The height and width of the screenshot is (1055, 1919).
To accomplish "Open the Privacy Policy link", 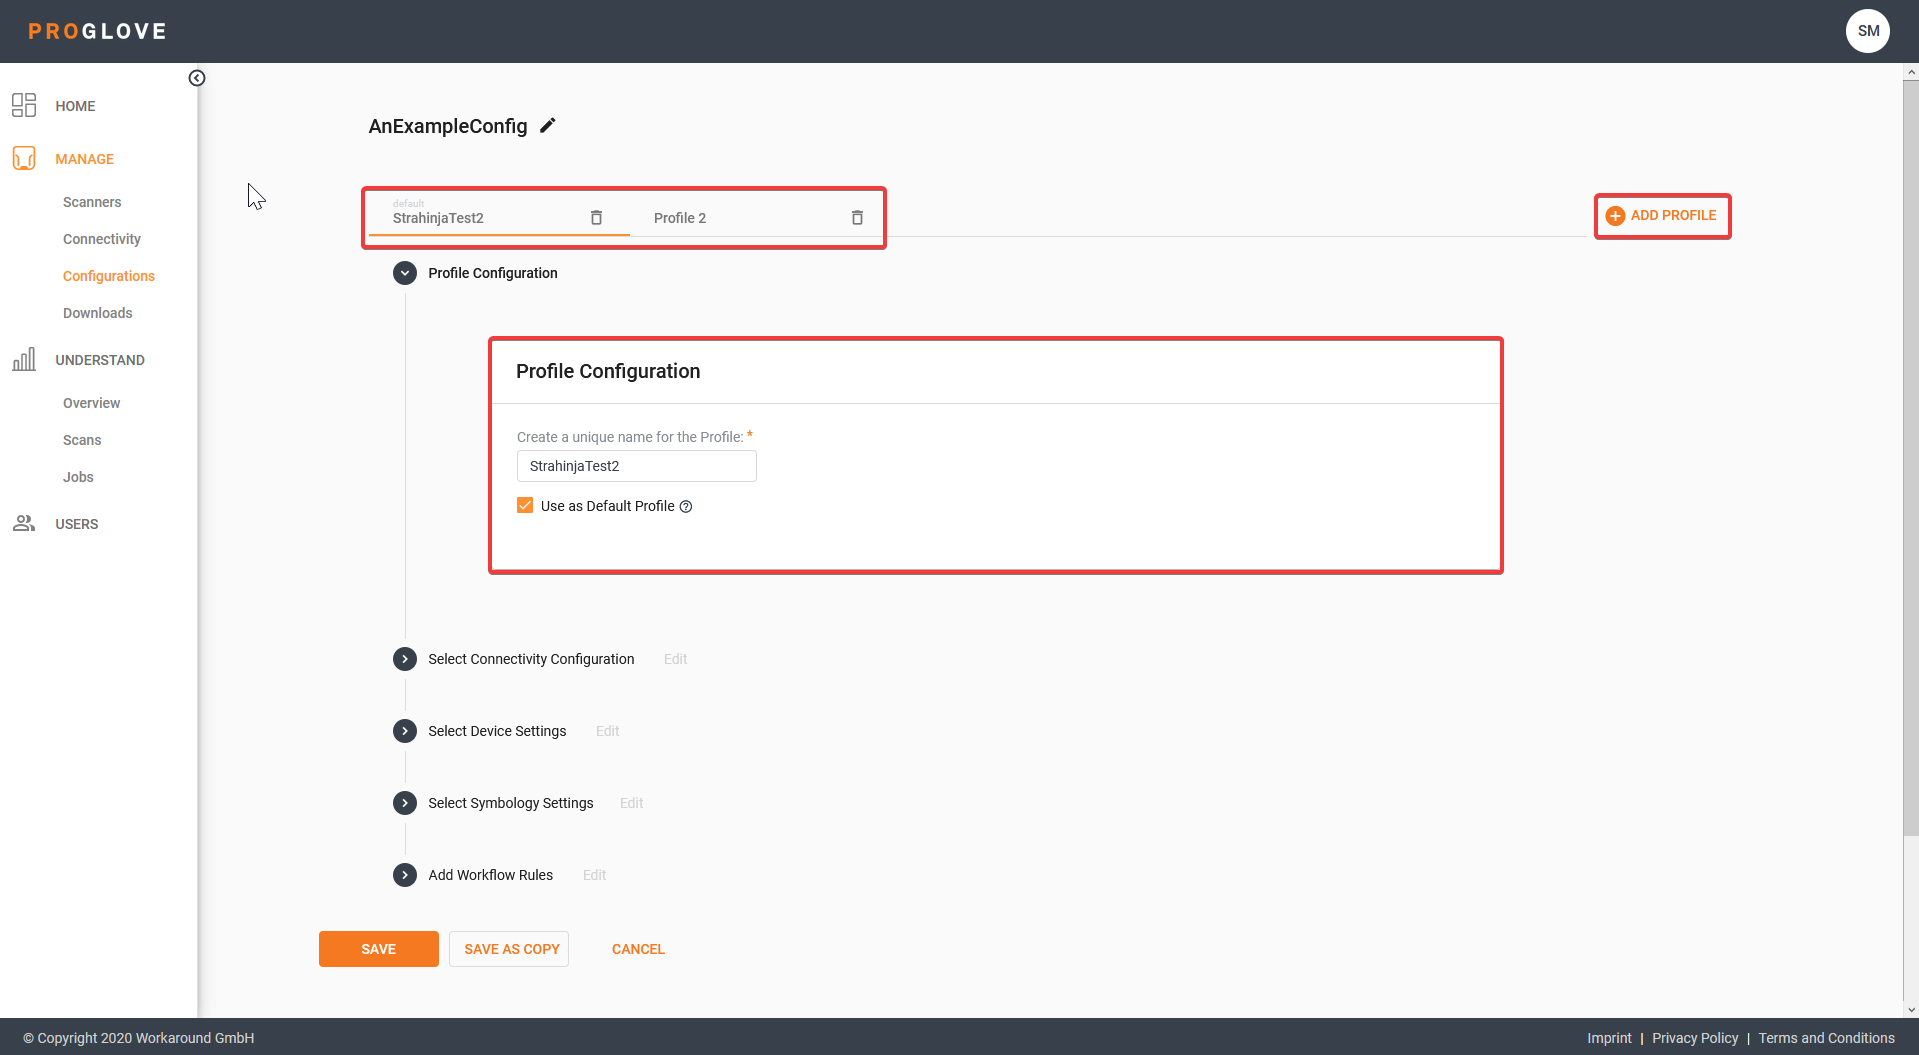I will coord(1695,1038).
